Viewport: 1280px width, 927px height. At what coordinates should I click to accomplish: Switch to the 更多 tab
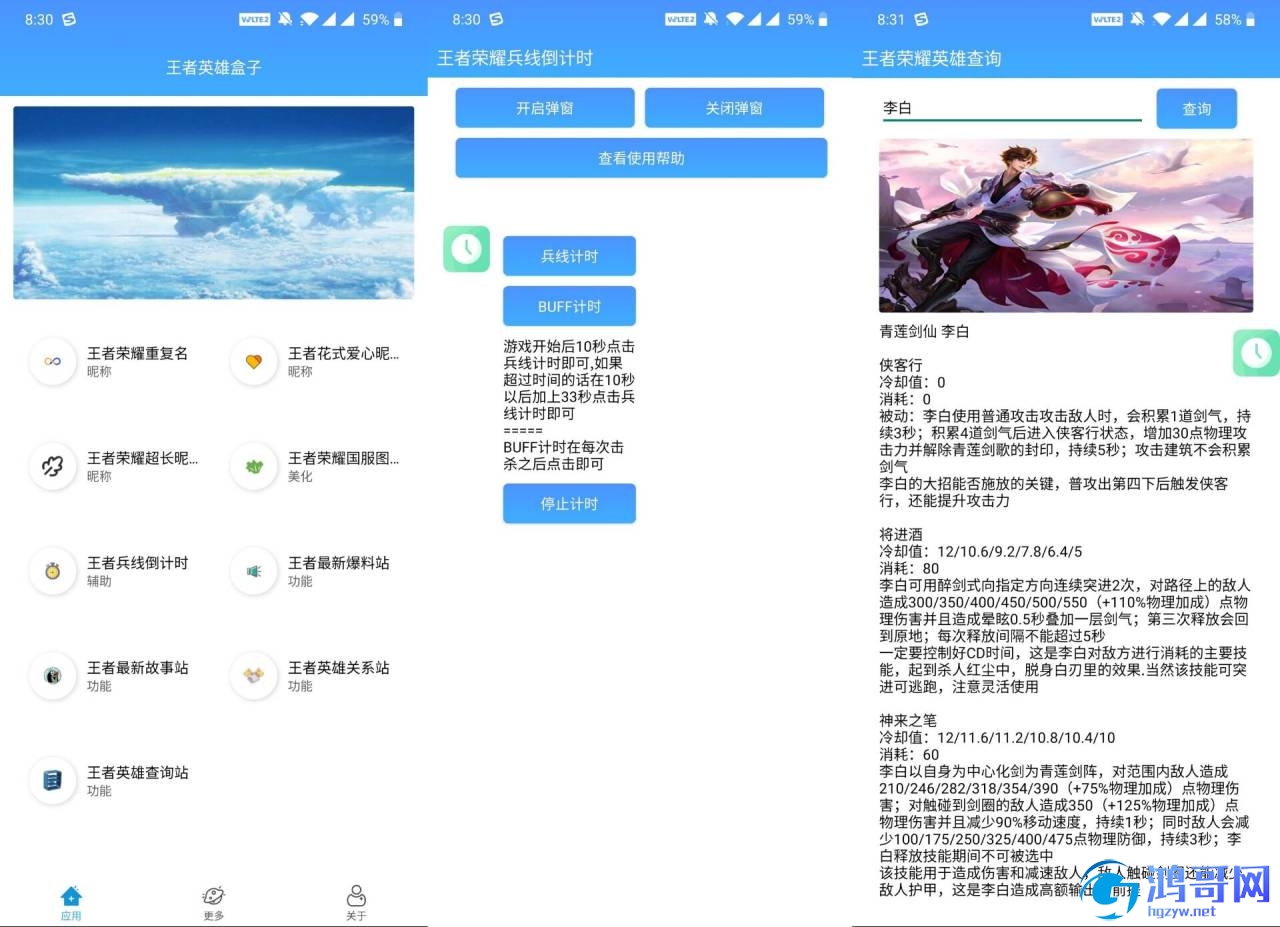point(213,903)
